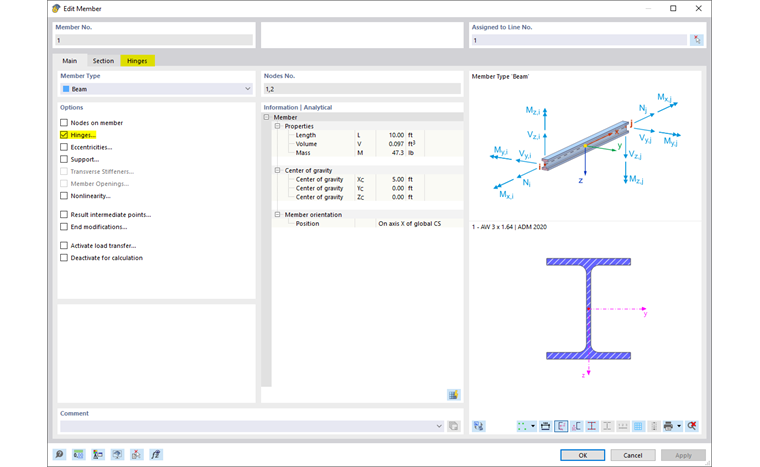The width and height of the screenshot is (760, 467).
Task: Click the Position row label
Action: [x=307, y=224]
